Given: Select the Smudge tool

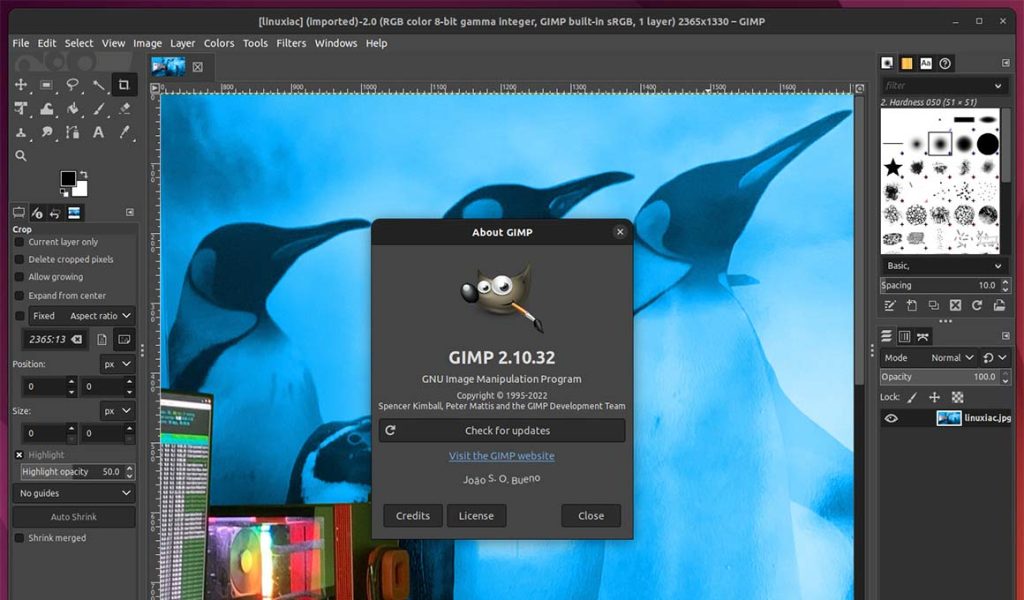Looking at the screenshot, I should pyautogui.click(x=46, y=133).
